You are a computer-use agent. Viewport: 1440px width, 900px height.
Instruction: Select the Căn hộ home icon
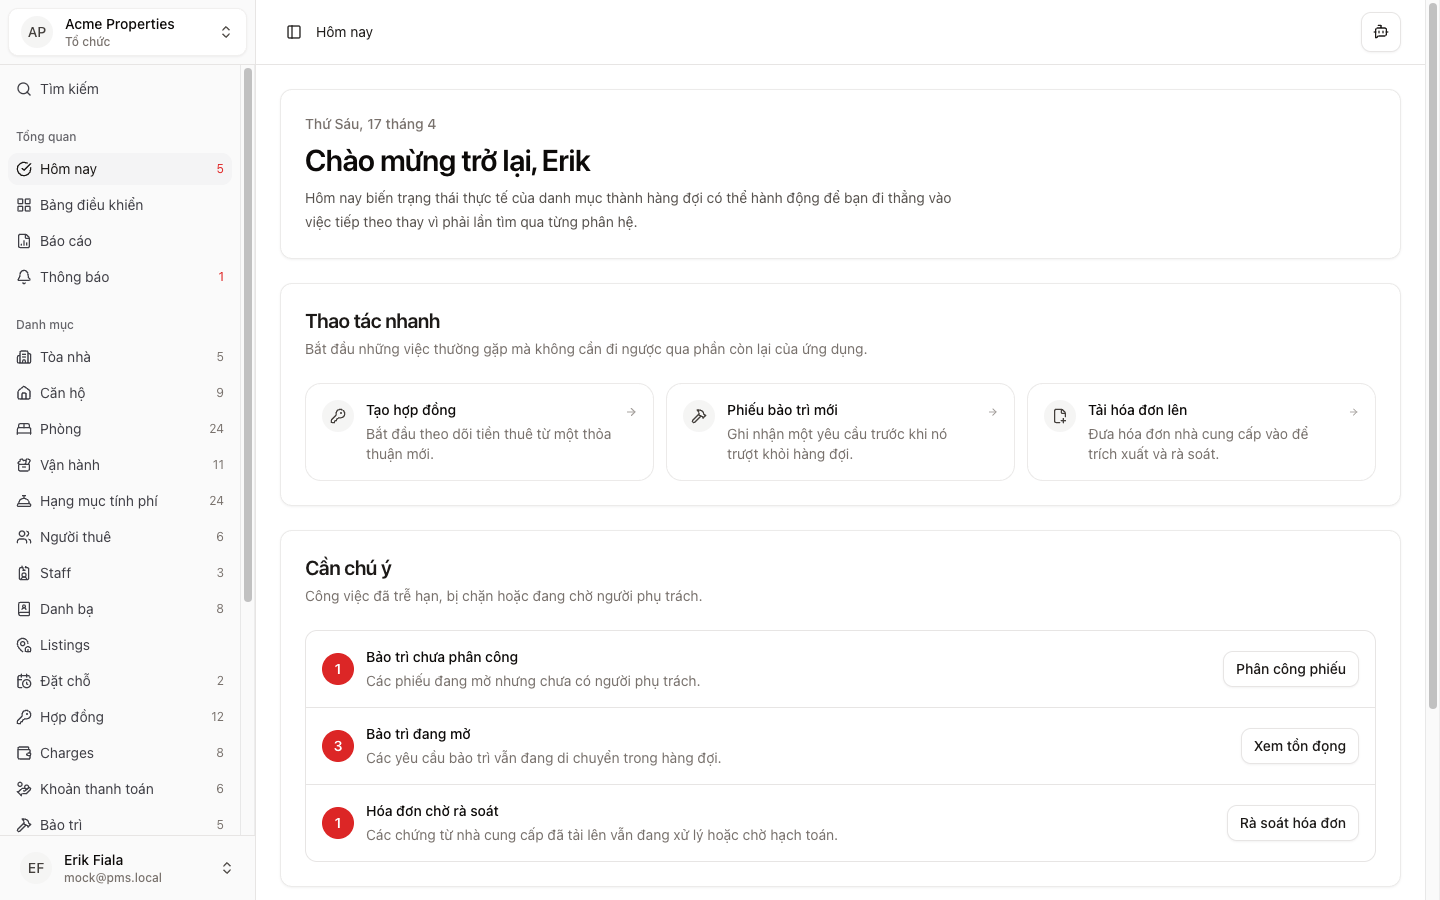[x=24, y=393]
